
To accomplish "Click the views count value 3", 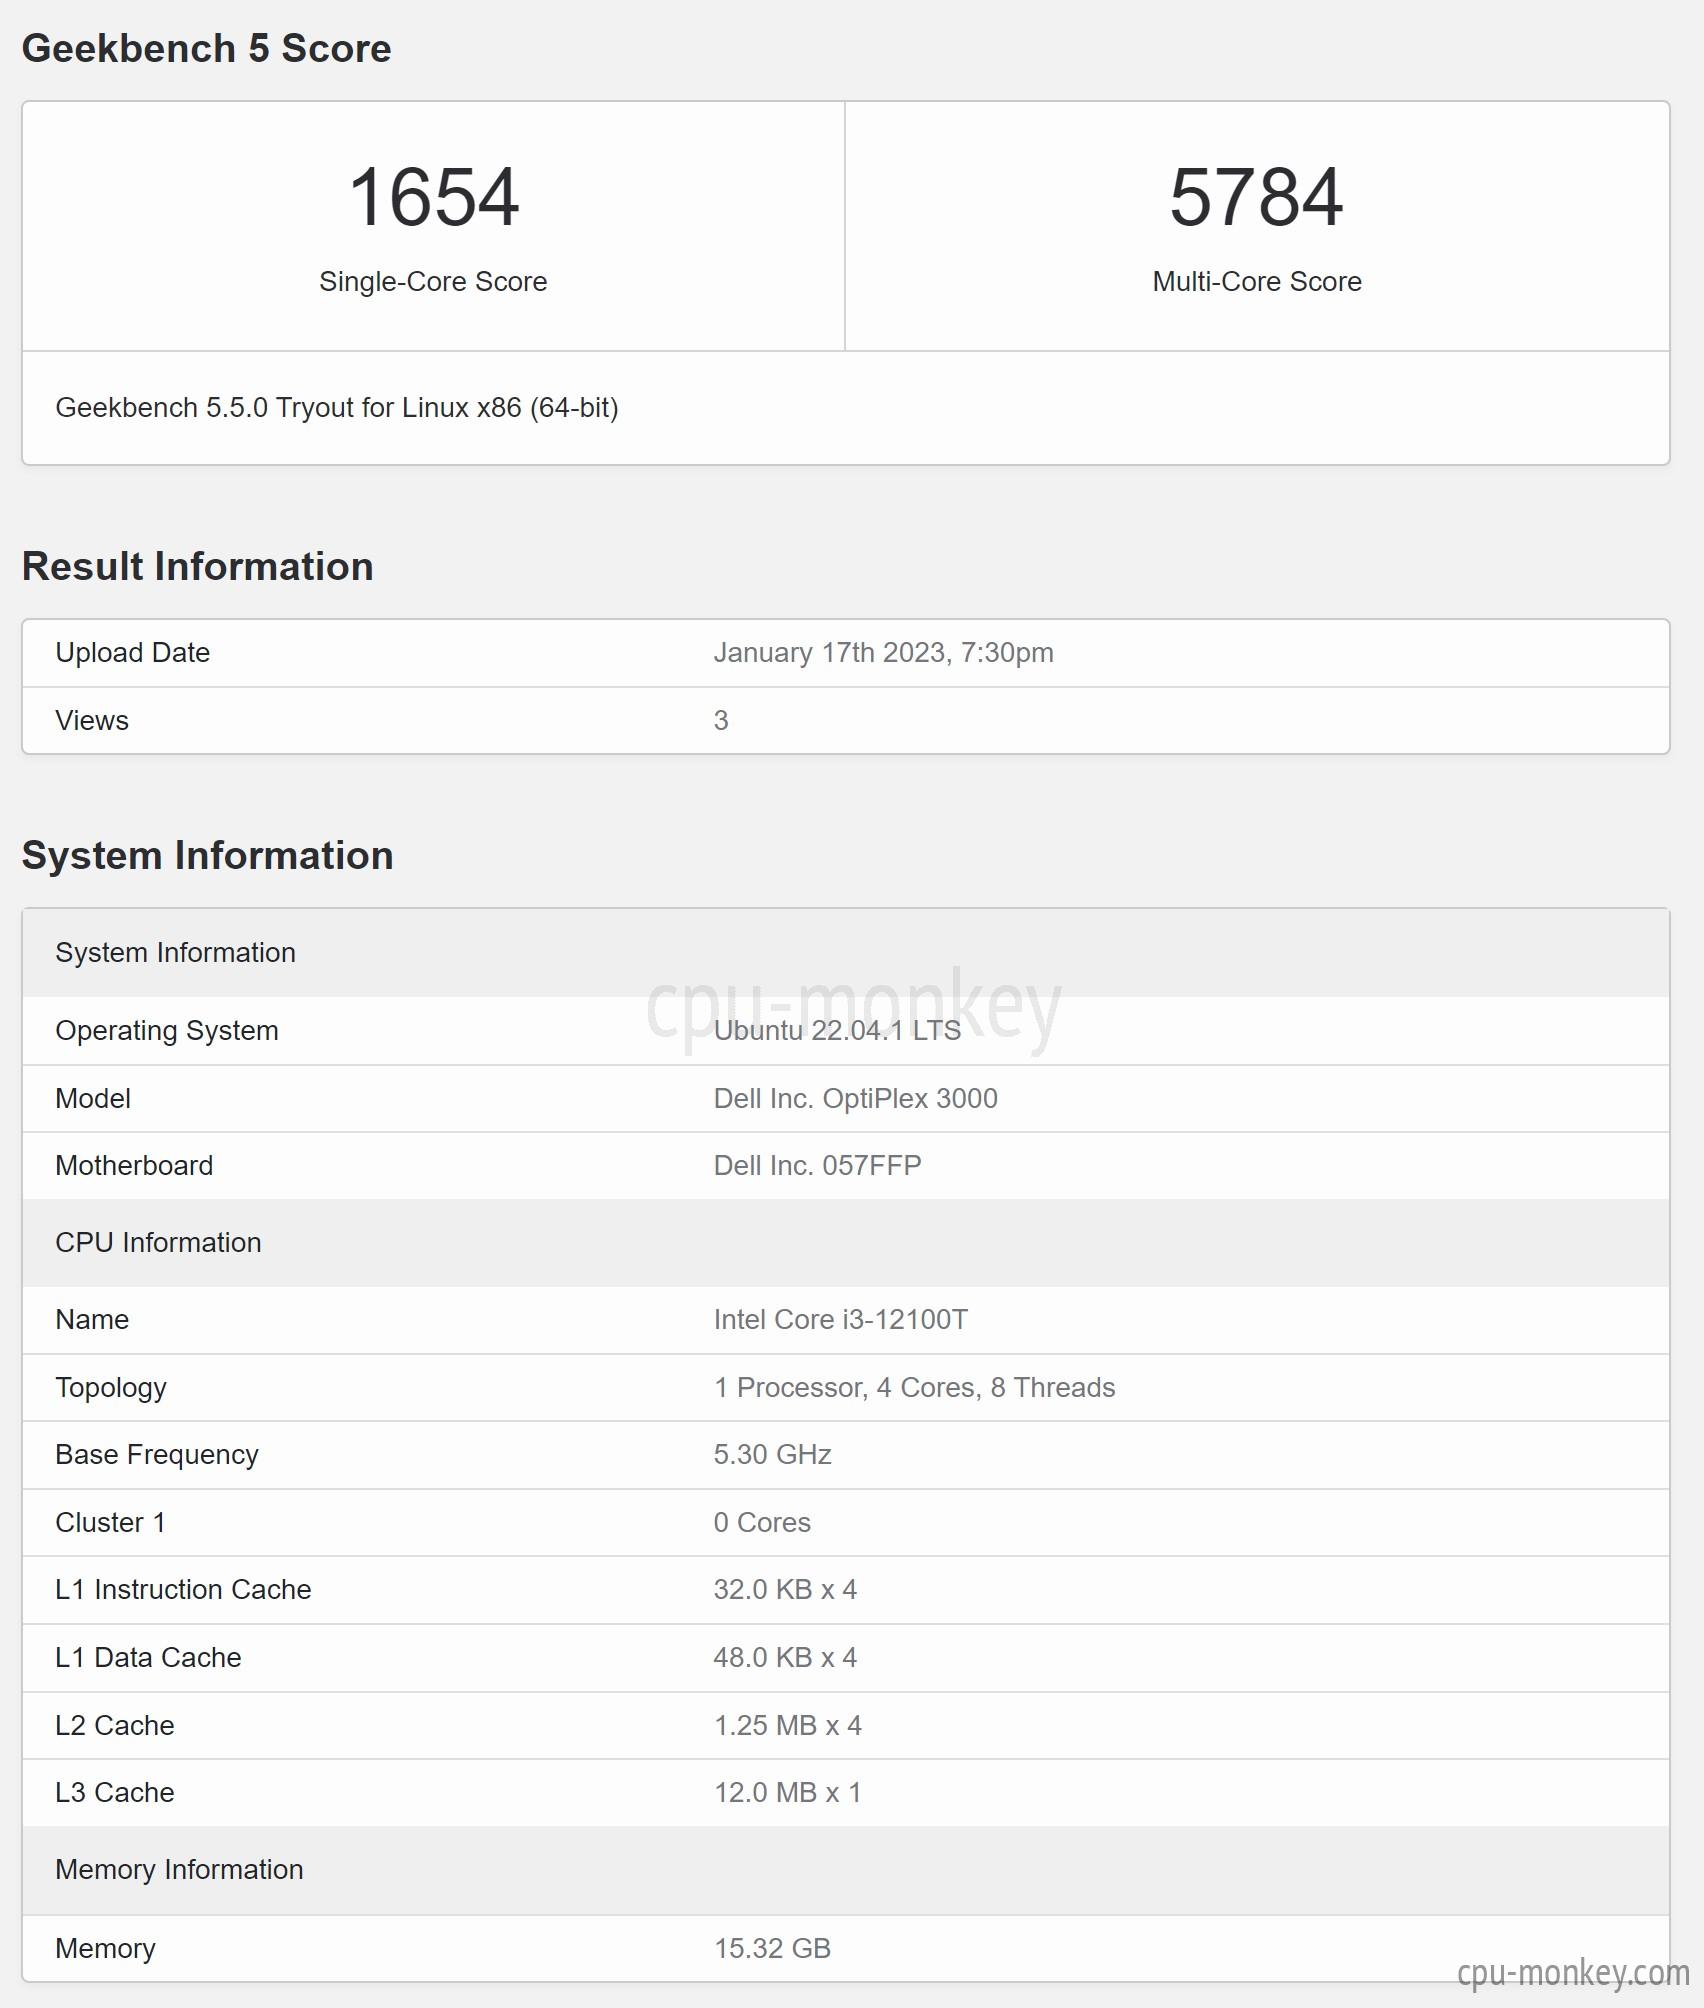I will pyautogui.click(x=721, y=721).
